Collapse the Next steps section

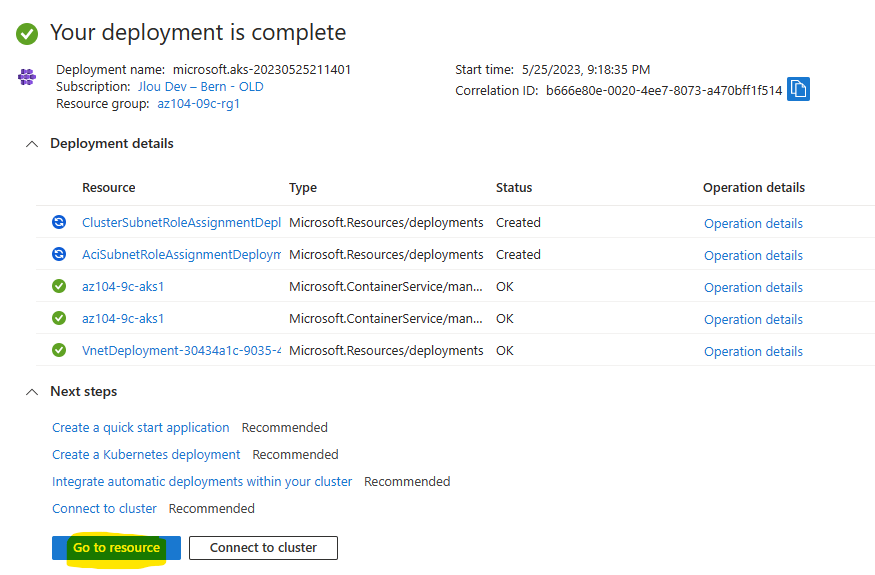[32, 392]
